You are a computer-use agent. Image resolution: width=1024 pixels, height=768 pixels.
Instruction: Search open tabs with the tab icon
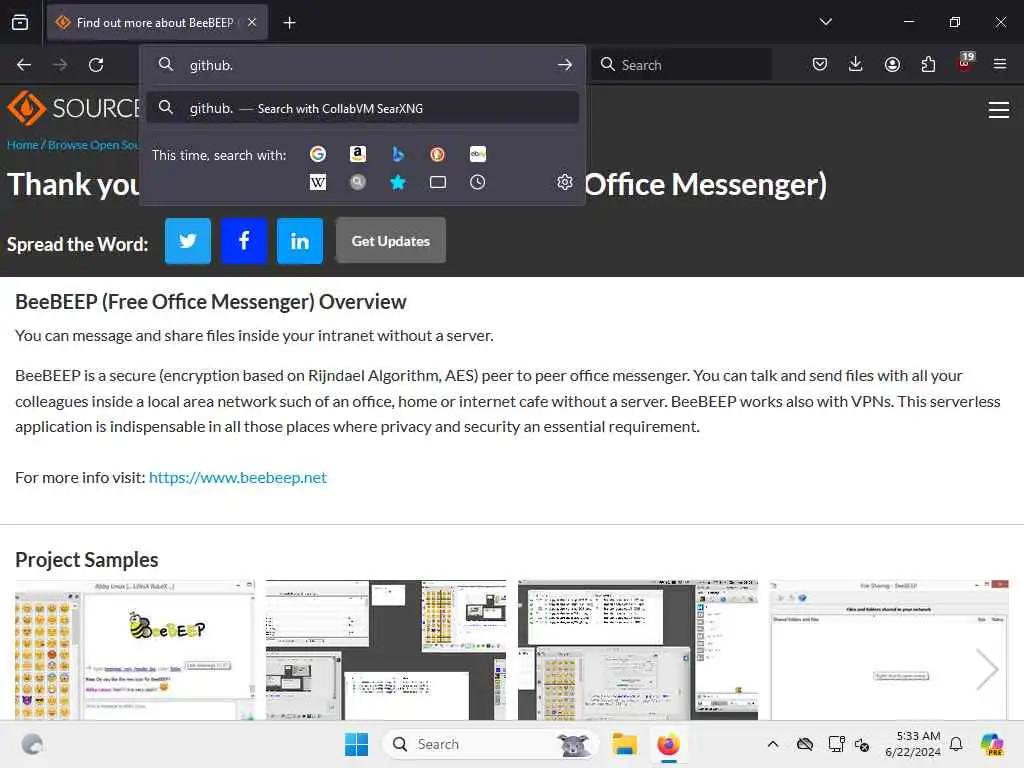pos(438,182)
